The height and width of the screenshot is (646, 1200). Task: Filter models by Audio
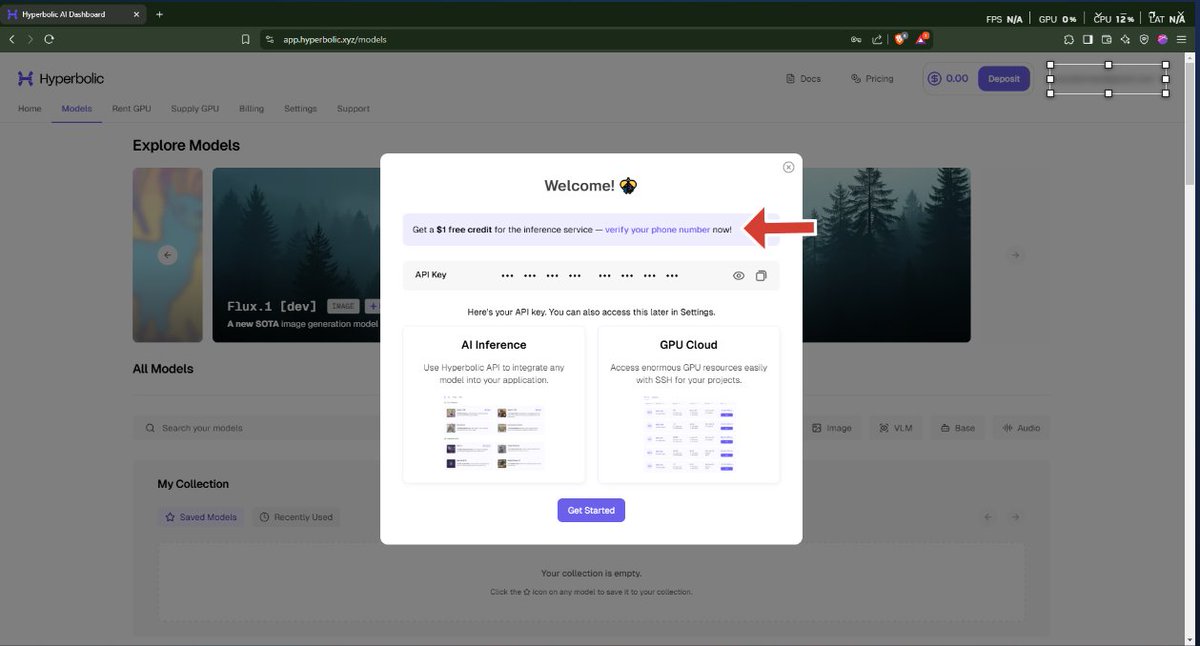tap(1021, 428)
